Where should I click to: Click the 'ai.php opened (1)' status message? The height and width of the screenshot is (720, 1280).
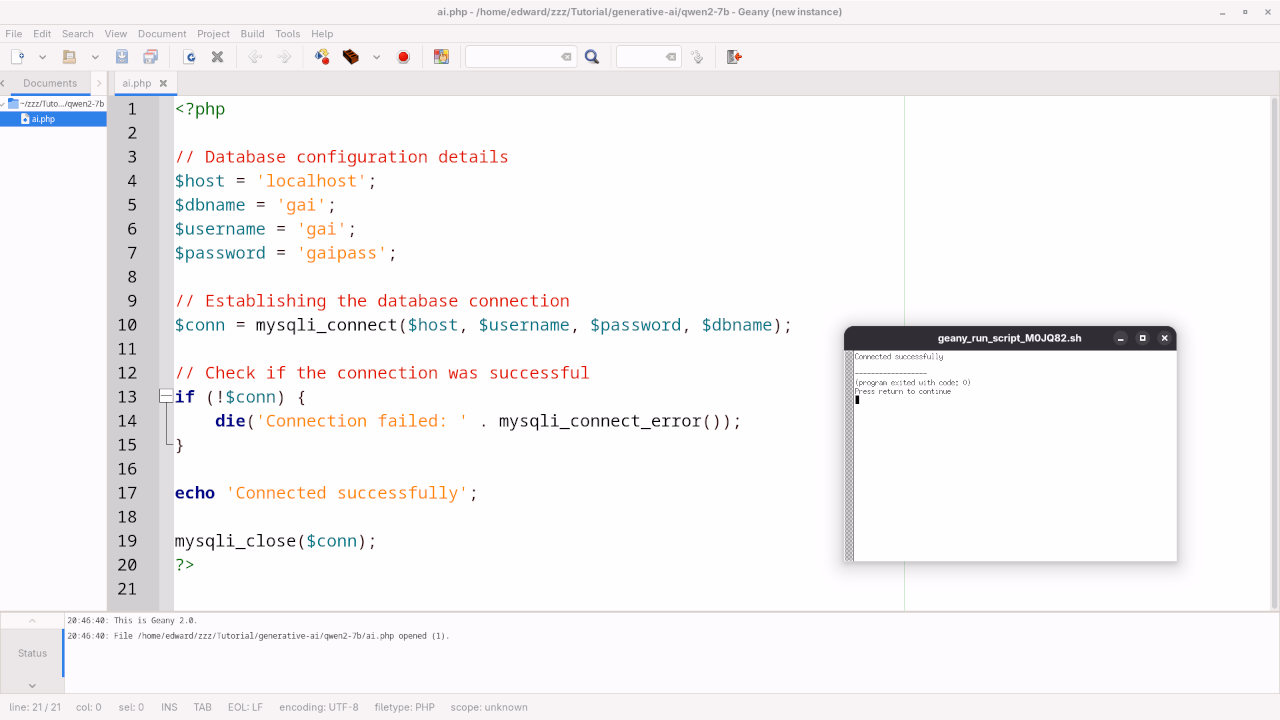click(x=258, y=635)
